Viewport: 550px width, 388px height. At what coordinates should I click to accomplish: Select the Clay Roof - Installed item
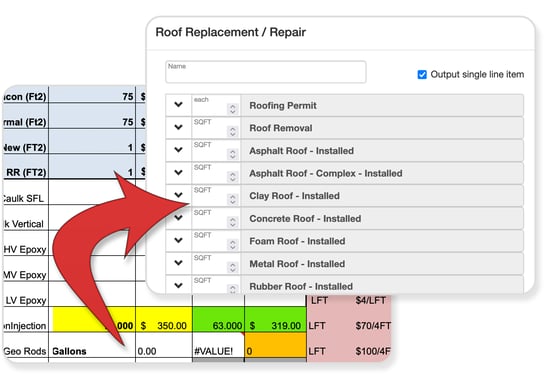coord(382,196)
